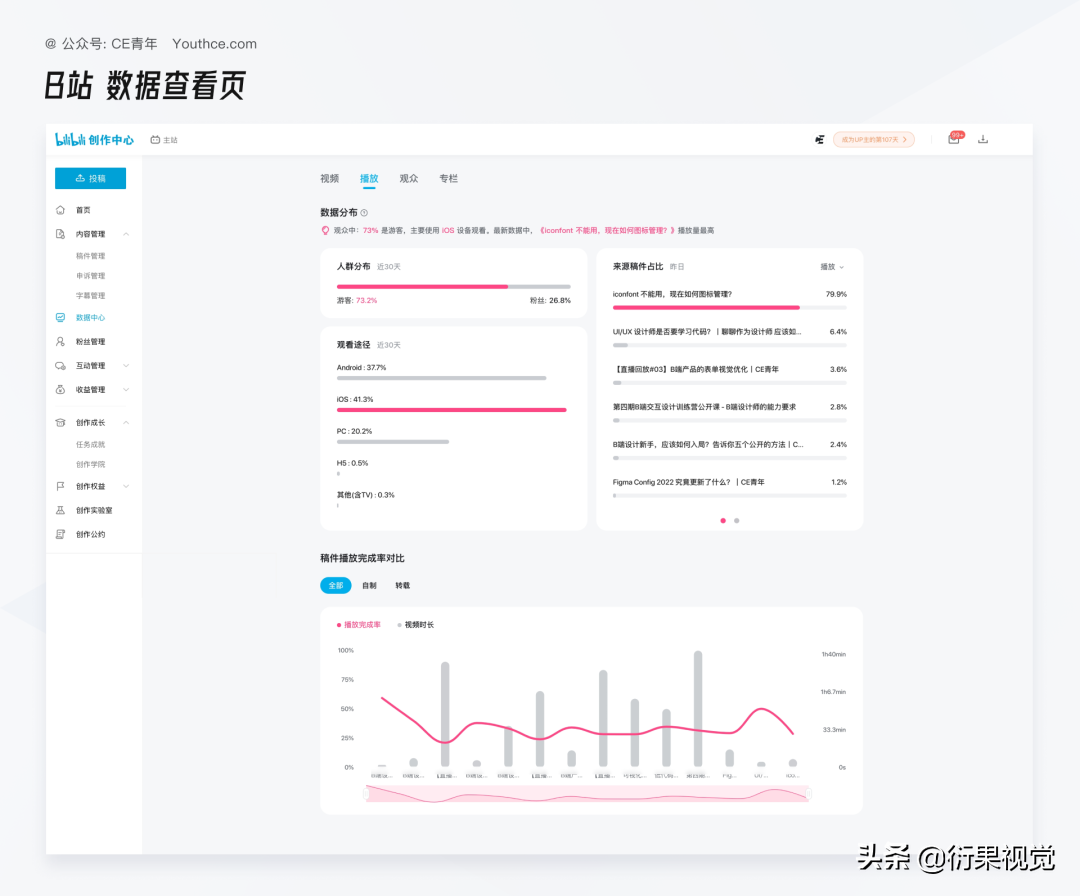Select the 自制 filter pill

tap(369, 585)
